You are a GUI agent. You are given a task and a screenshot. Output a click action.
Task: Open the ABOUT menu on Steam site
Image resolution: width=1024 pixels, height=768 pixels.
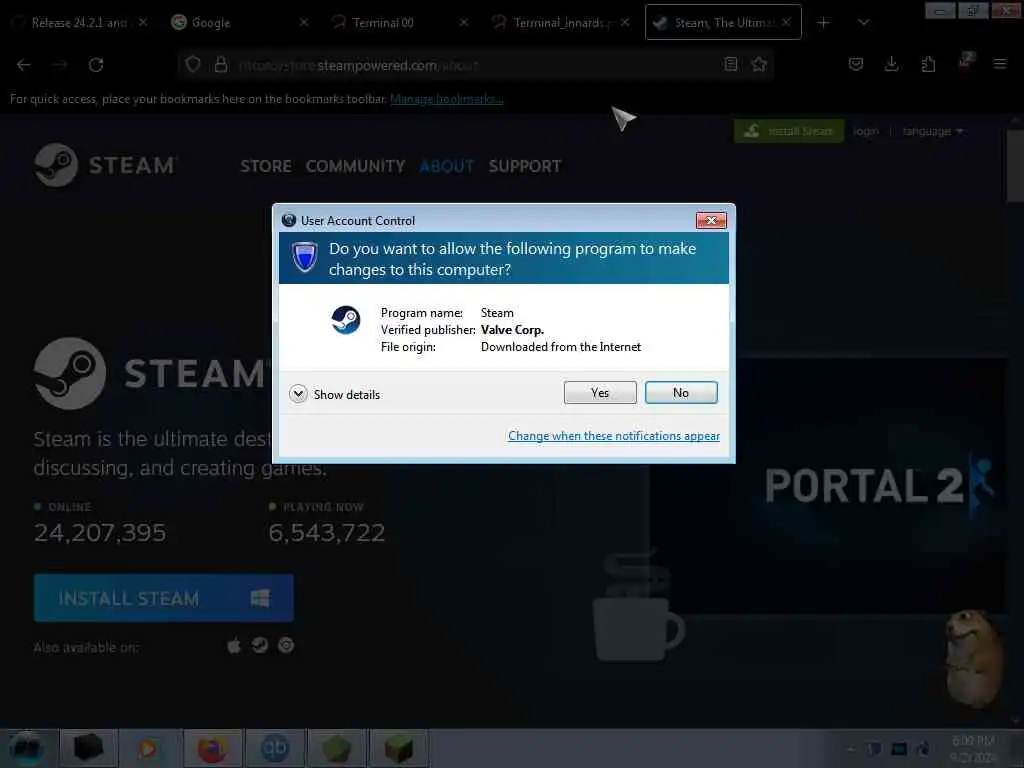[x=447, y=166]
